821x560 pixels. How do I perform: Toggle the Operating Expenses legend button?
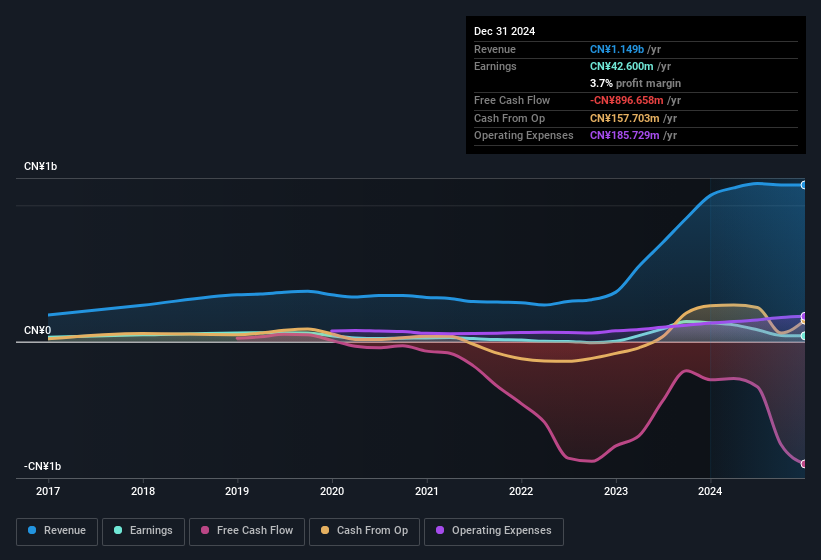(x=494, y=531)
